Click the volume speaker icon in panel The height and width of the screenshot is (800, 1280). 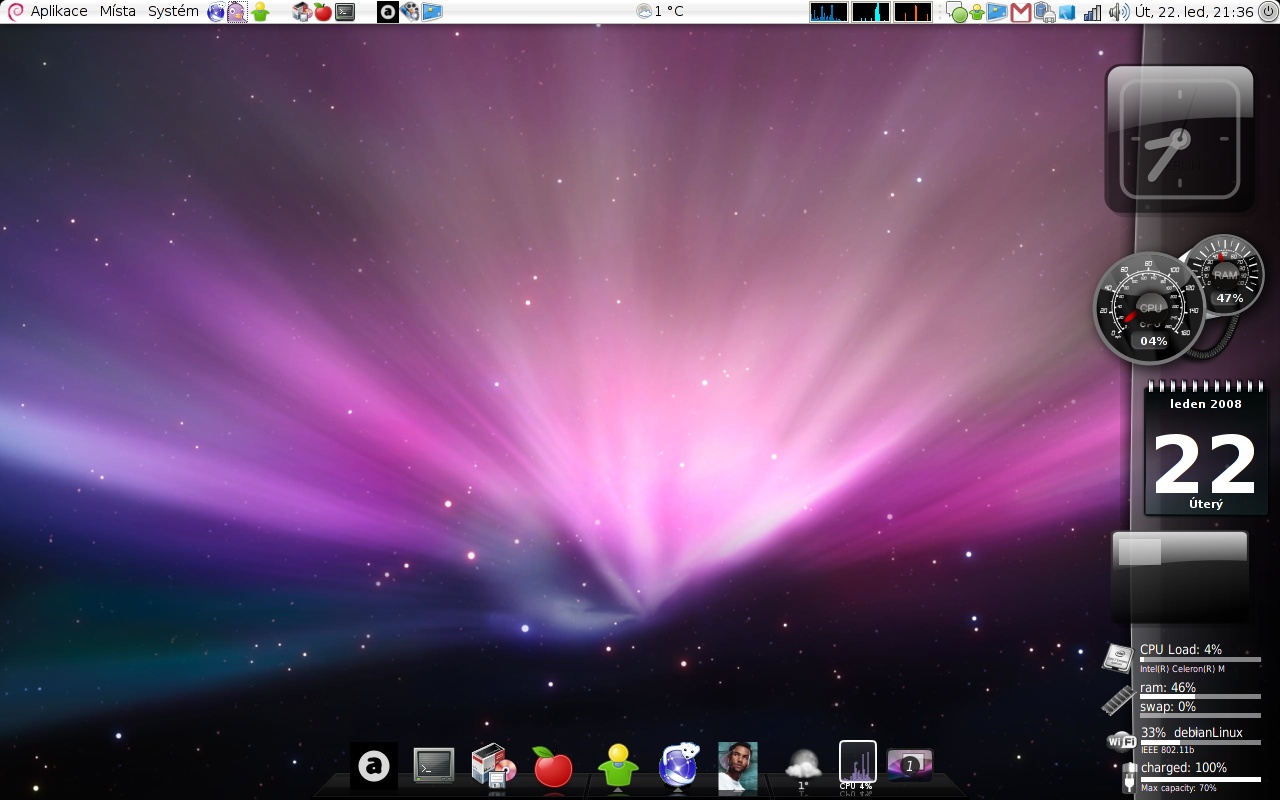1119,12
